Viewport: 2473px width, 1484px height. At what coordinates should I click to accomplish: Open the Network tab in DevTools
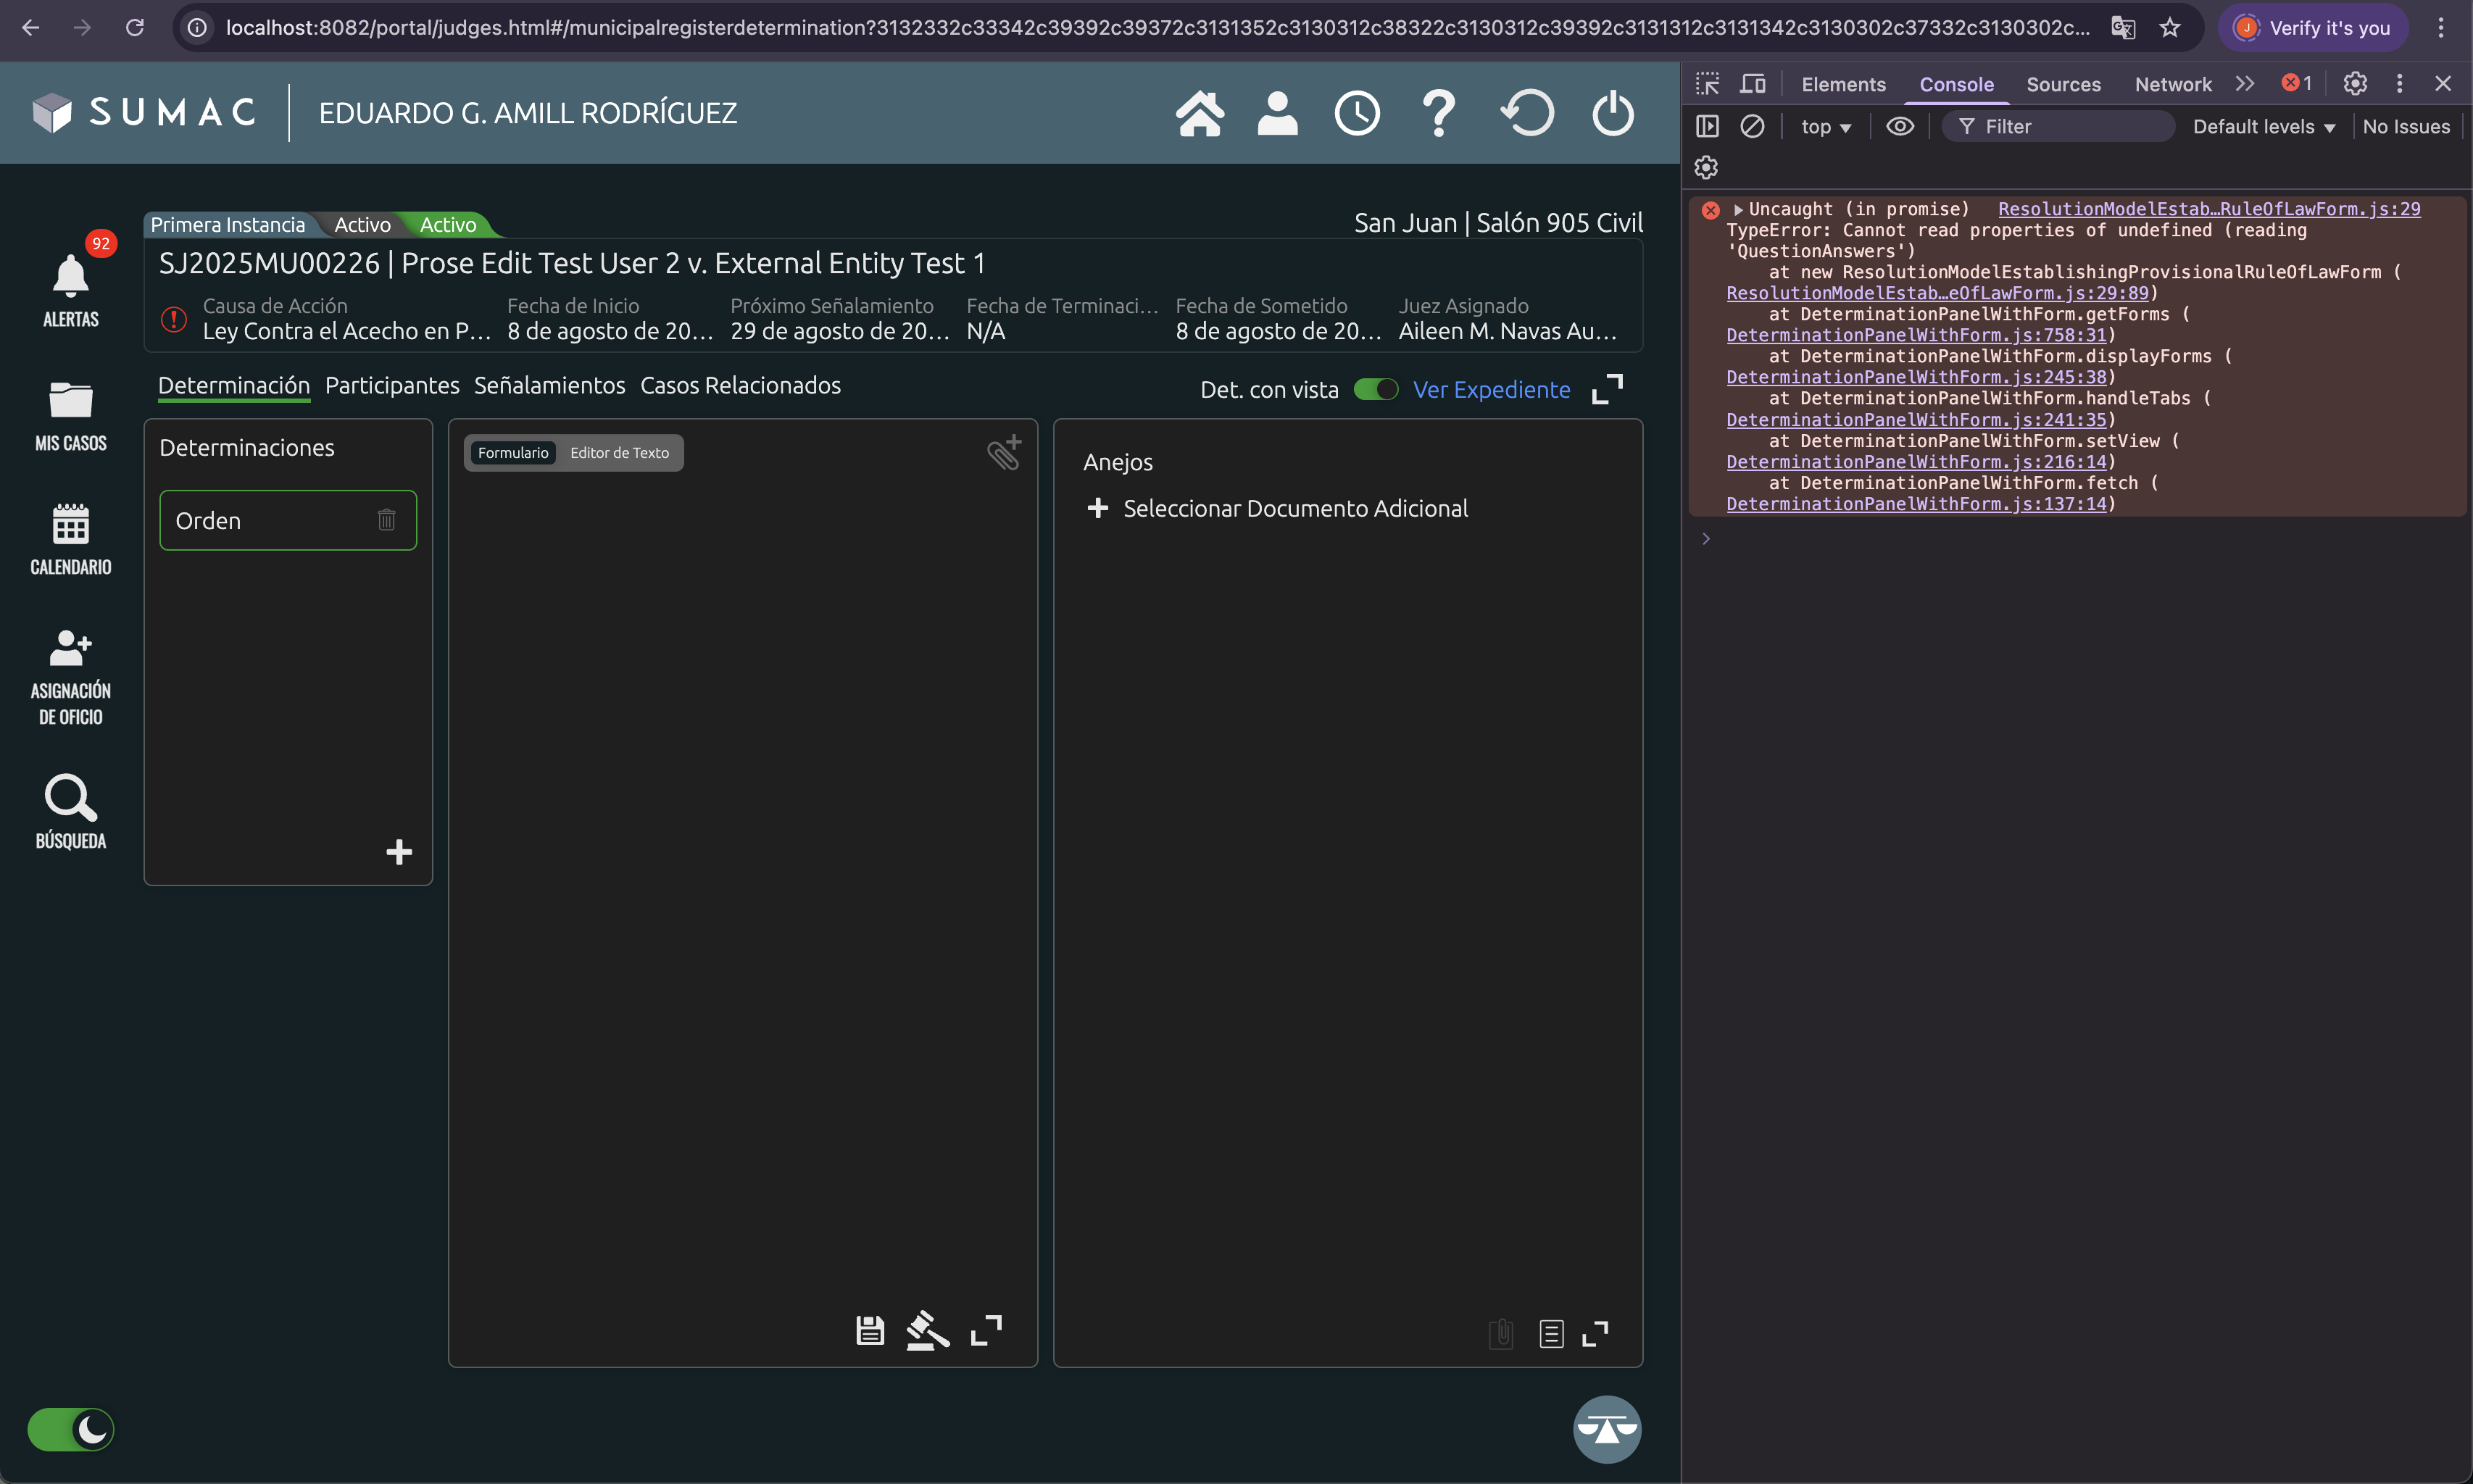2172,84
